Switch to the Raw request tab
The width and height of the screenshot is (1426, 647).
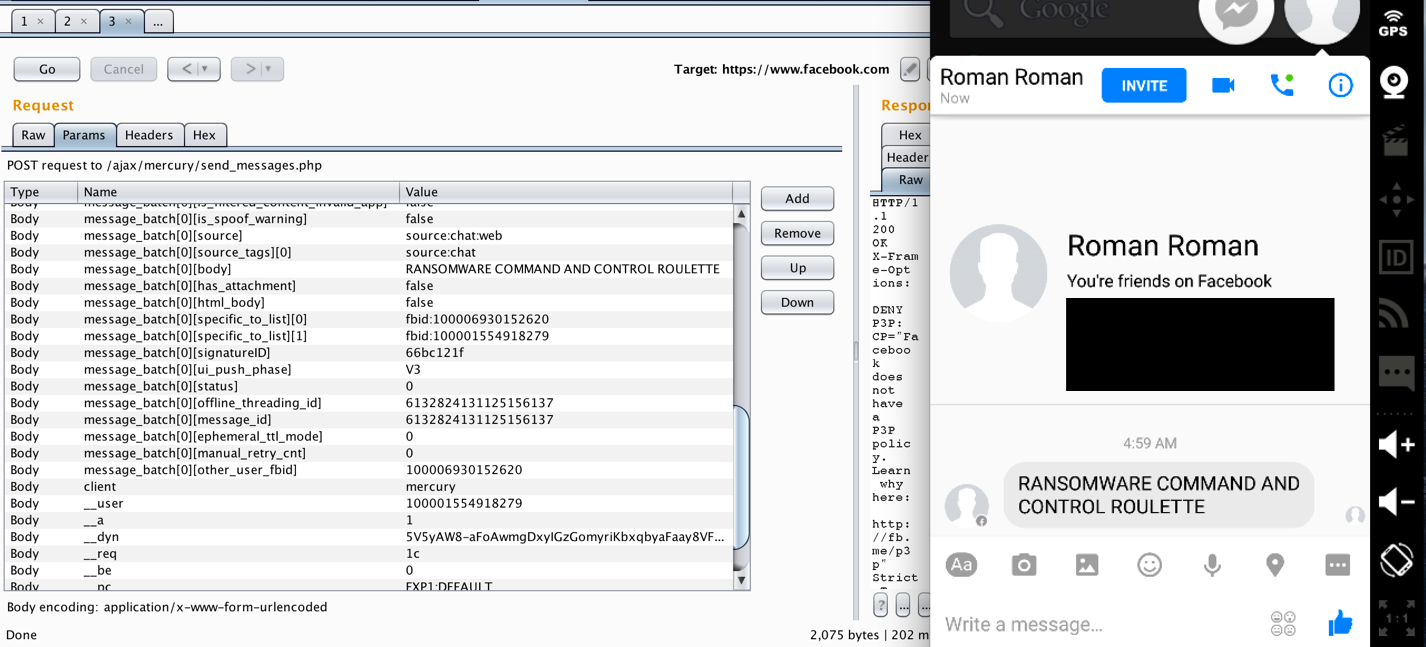[33, 135]
